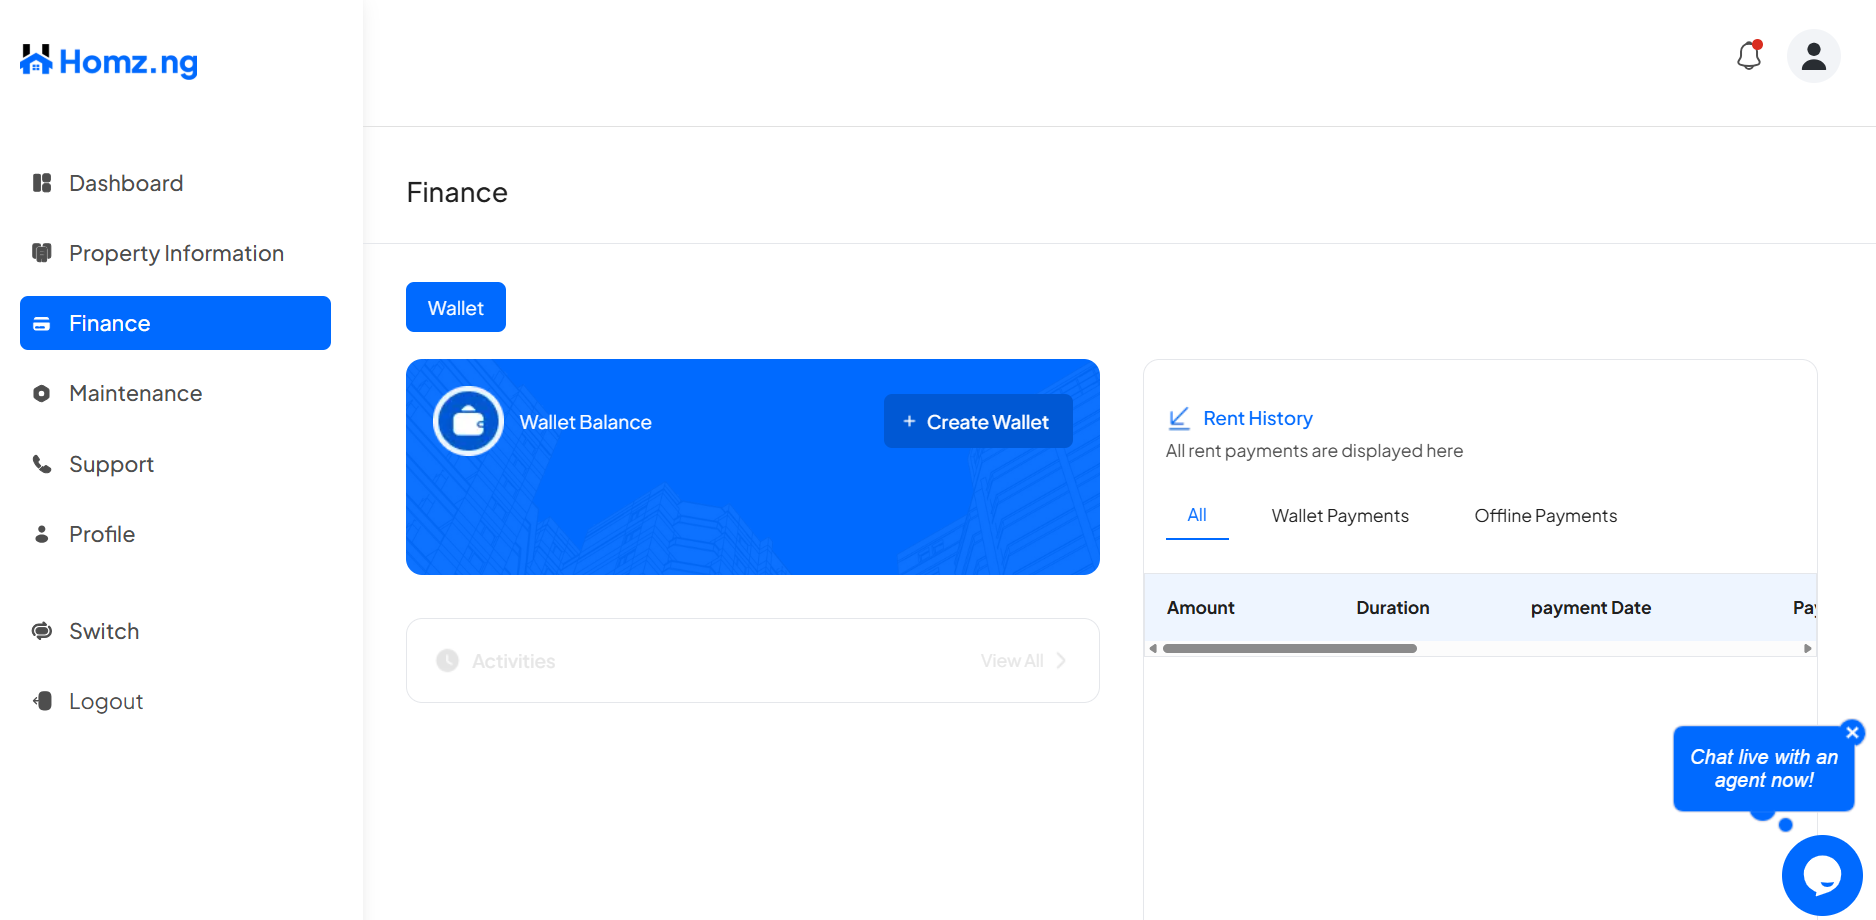This screenshot has height=920, width=1876.
Task: Click 'Chat live with an agent now!' popup
Action: point(1764,769)
